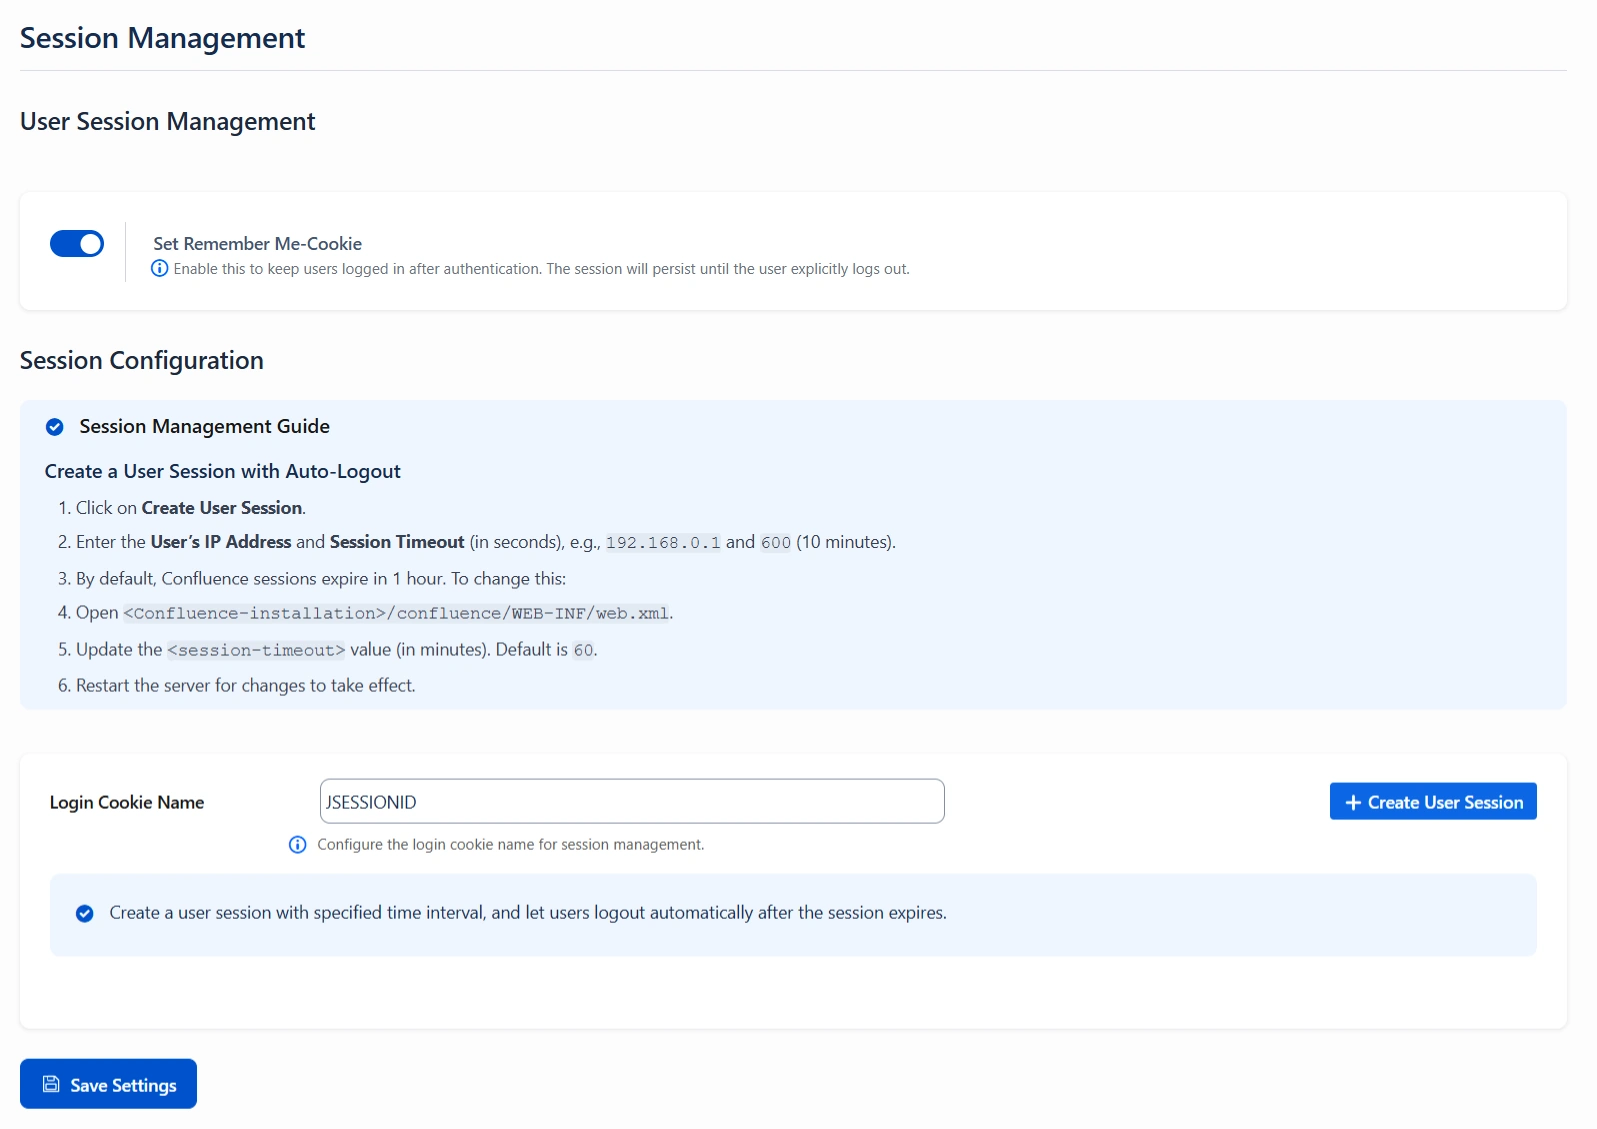Click the User Session Management heading

pos(168,122)
